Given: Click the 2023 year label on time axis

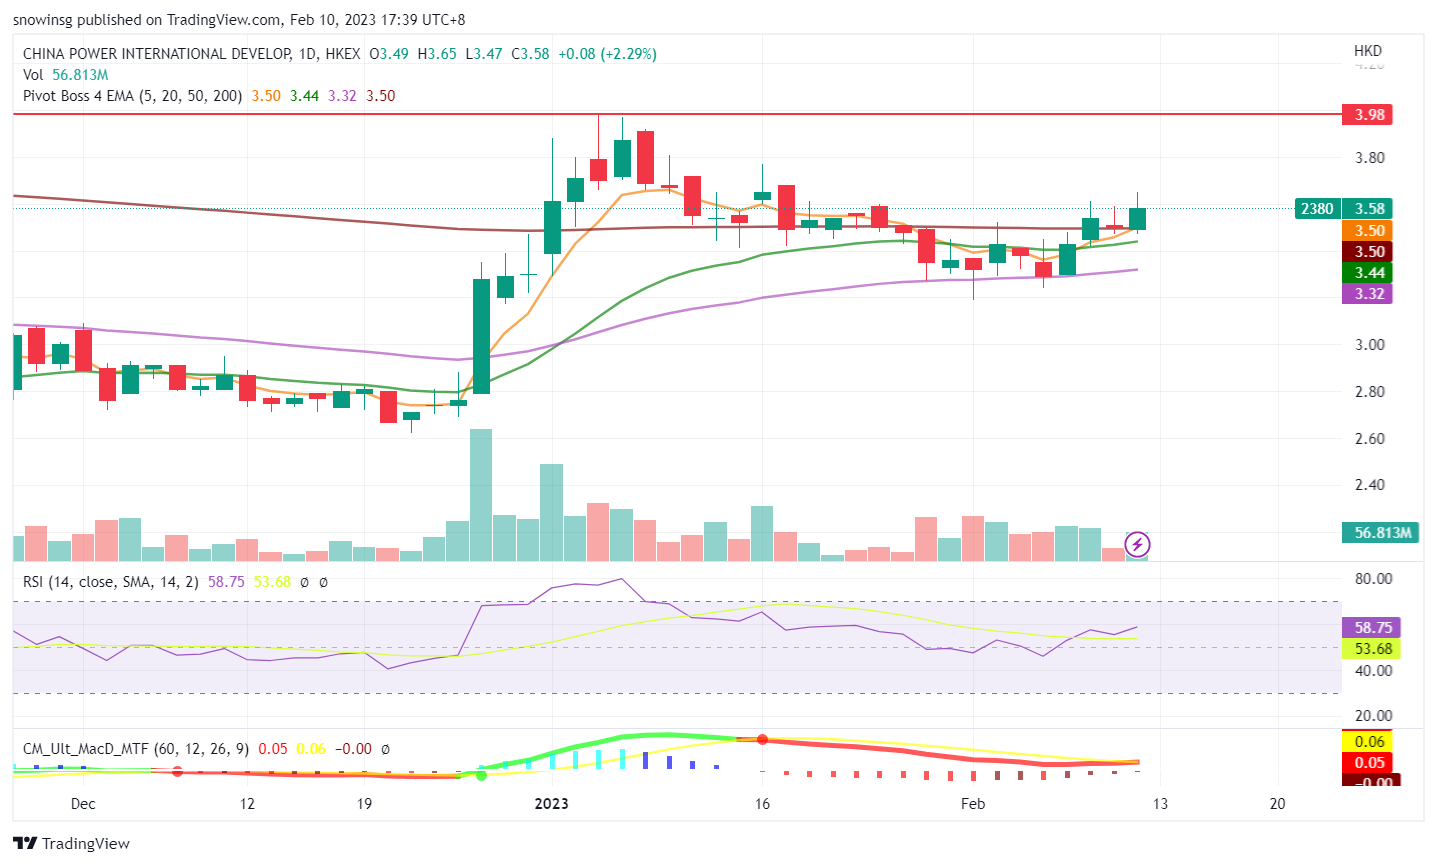Looking at the screenshot, I should pos(551,804).
